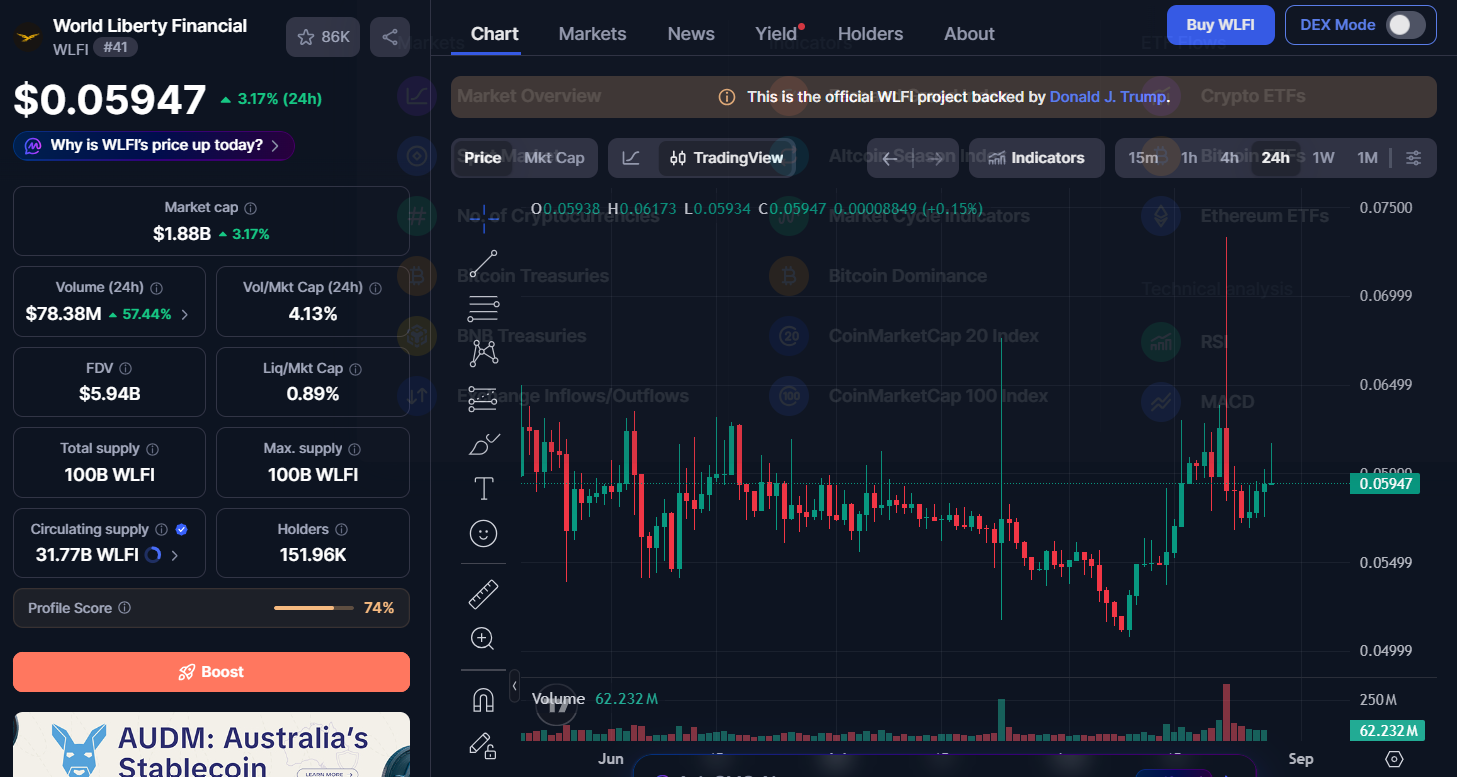The height and width of the screenshot is (777, 1457).
Task: Open the Markets tab
Action: click(x=593, y=34)
